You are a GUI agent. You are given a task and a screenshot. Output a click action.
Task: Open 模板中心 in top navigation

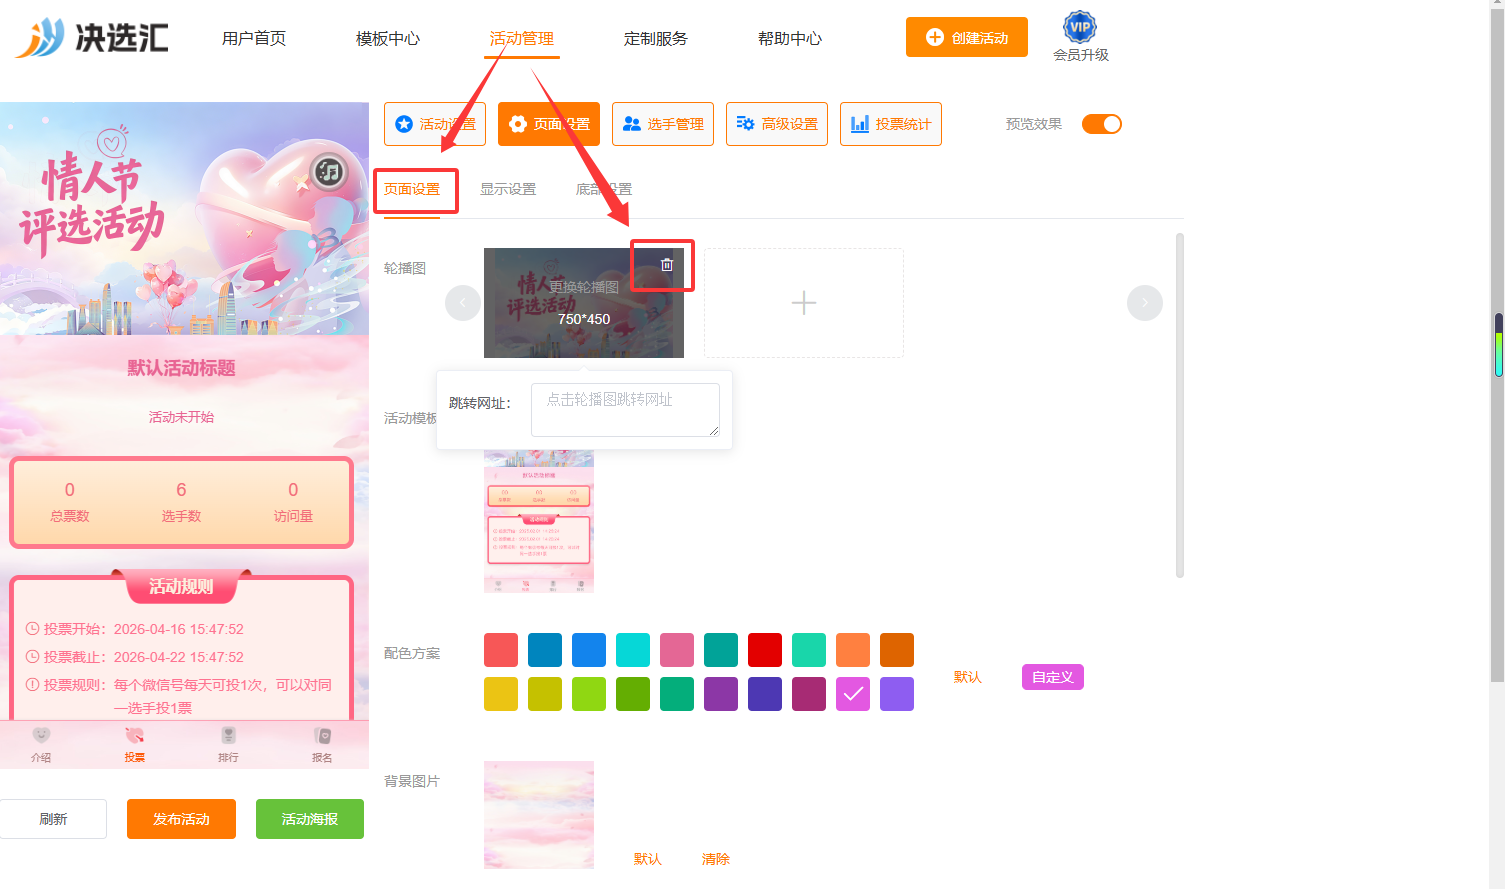388,38
